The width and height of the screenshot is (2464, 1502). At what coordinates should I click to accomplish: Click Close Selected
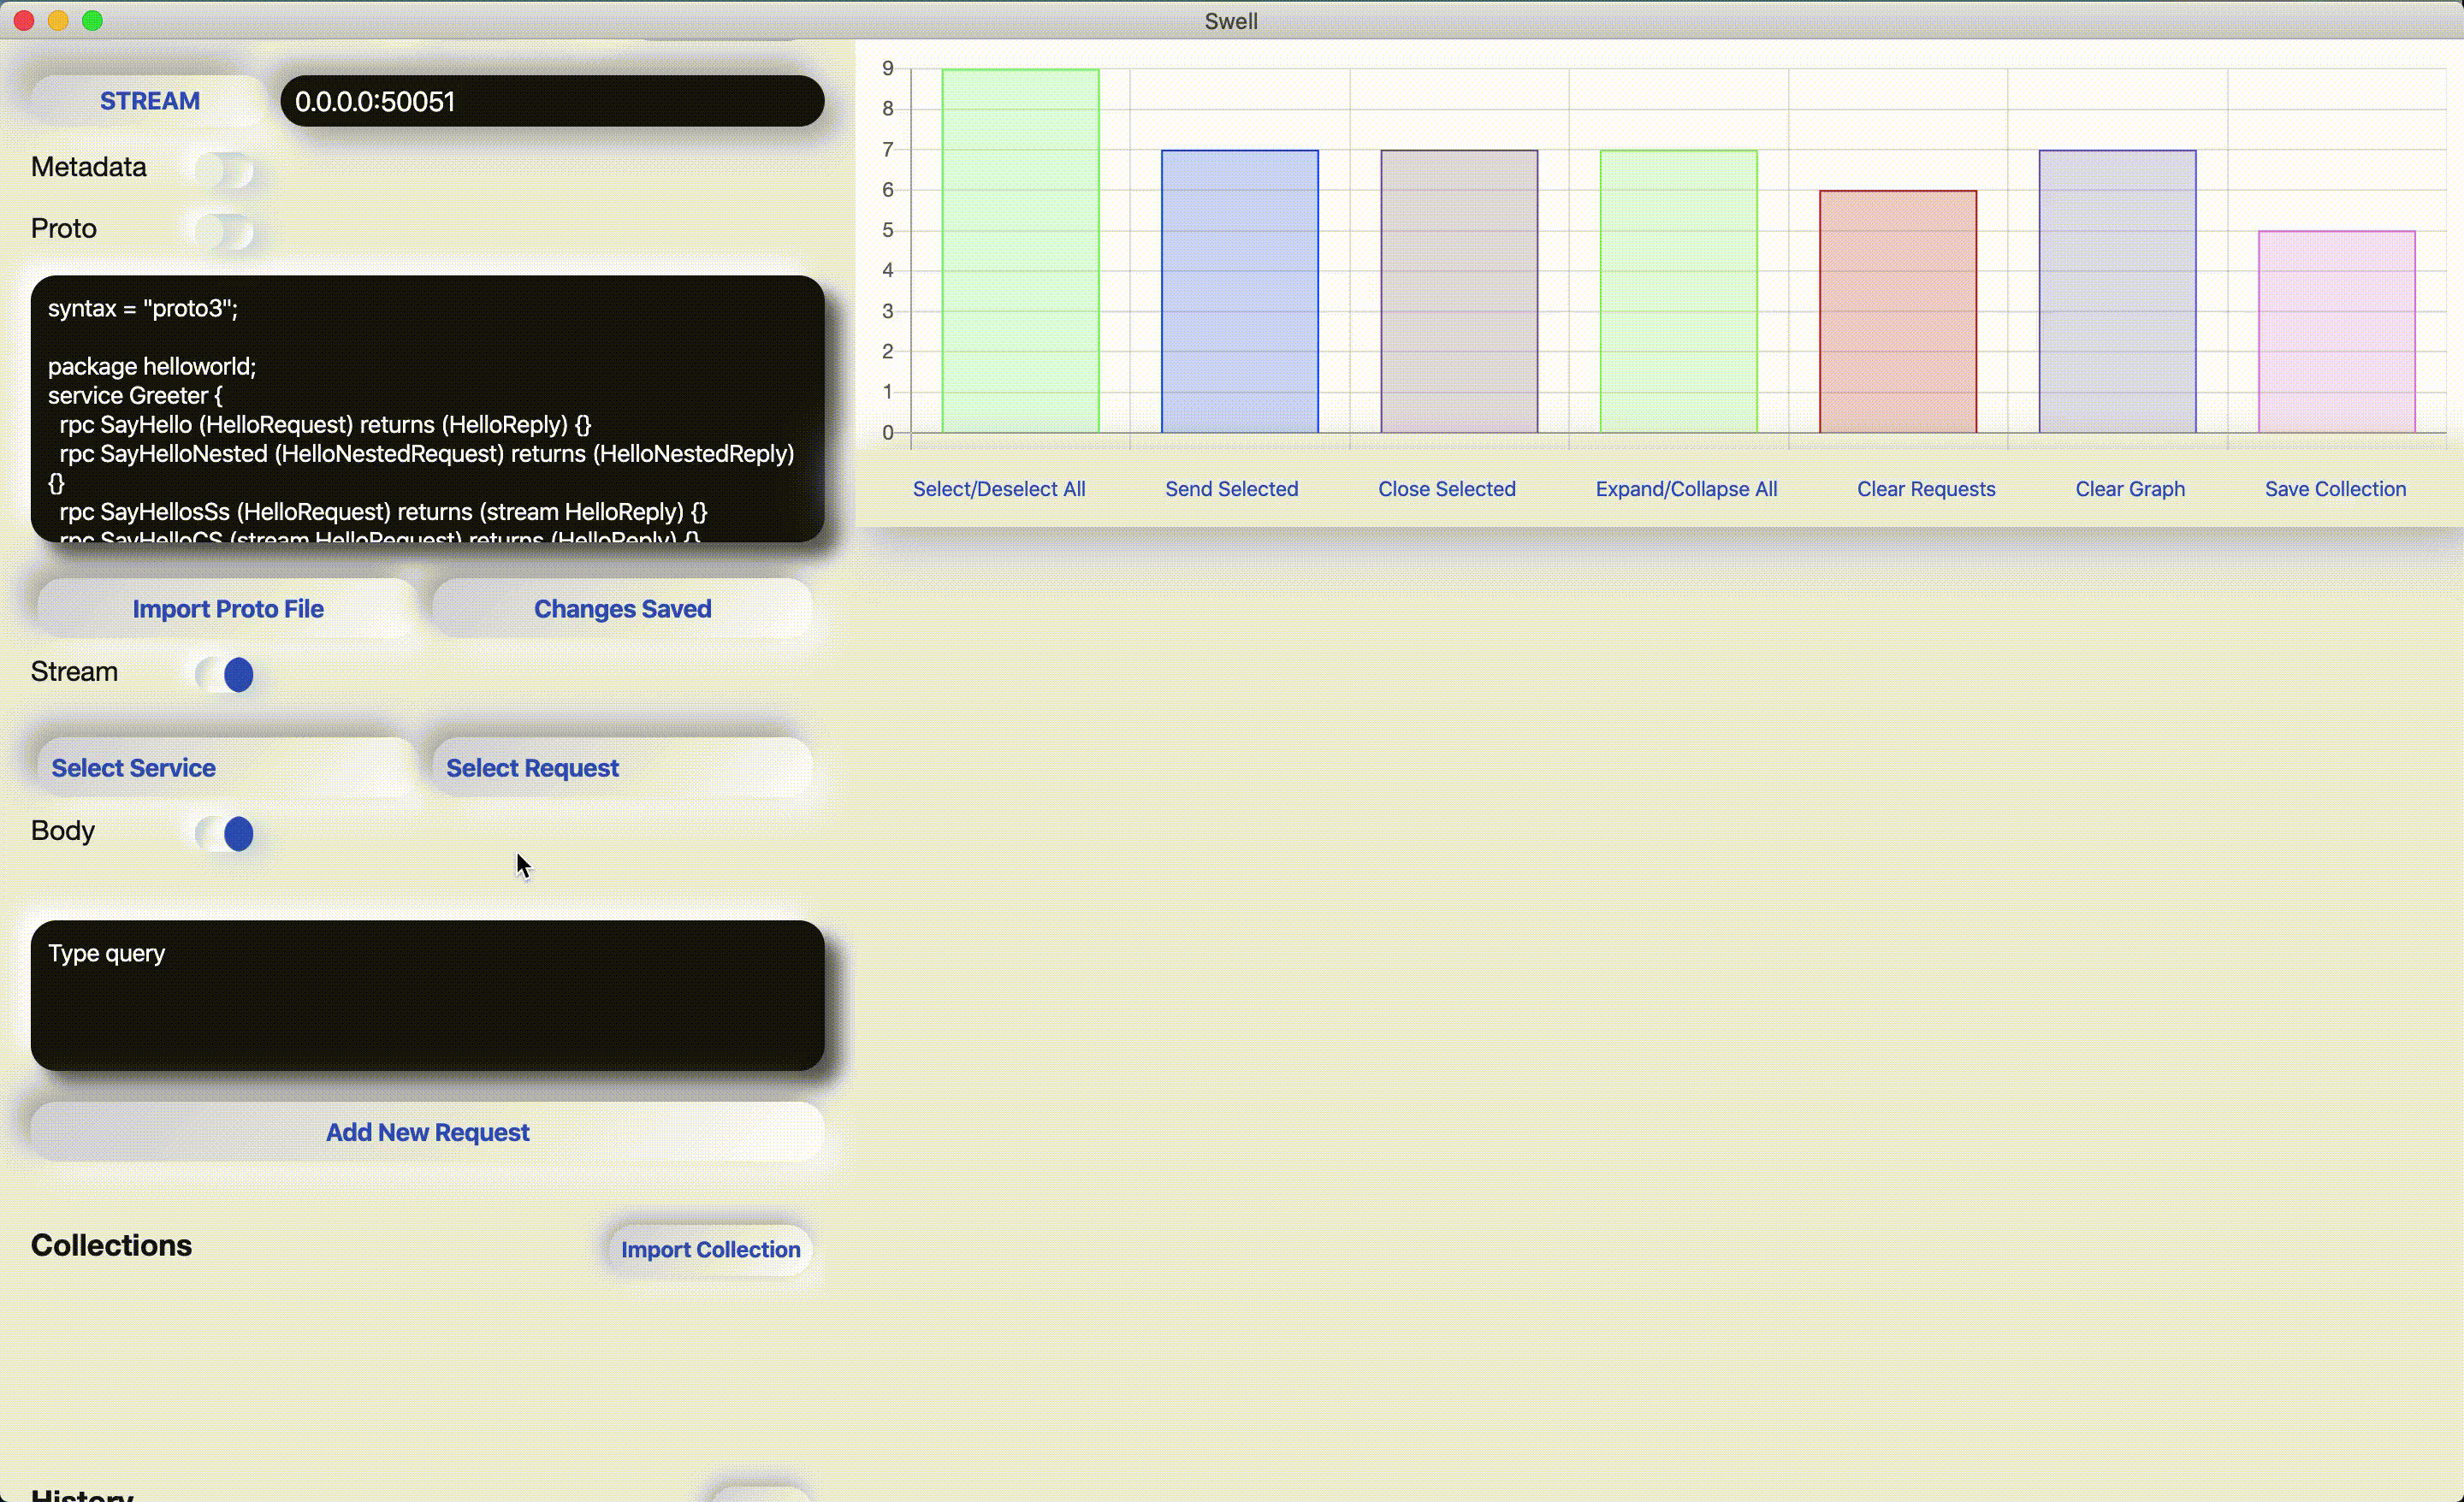(1446, 489)
